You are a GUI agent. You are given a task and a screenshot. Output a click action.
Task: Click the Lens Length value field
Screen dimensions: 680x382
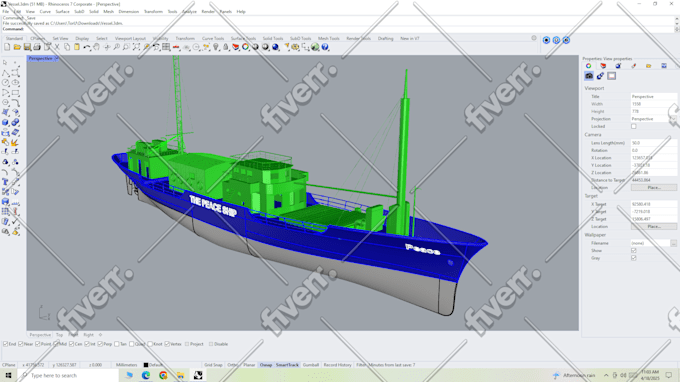click(654, 143)
